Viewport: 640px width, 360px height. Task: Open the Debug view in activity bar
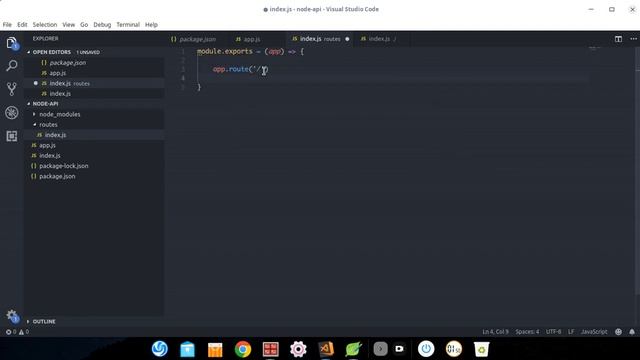pos(12,113)
